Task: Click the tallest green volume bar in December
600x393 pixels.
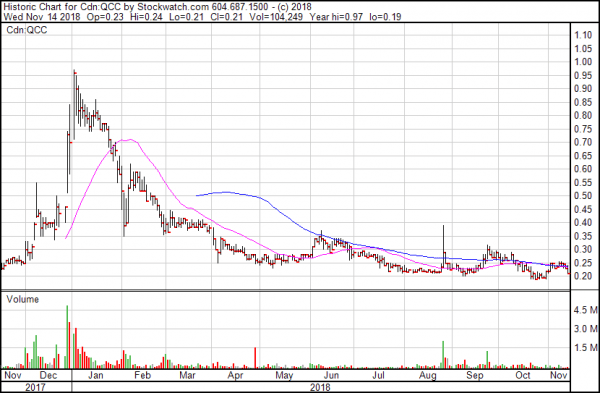Action: click(67, 337)
